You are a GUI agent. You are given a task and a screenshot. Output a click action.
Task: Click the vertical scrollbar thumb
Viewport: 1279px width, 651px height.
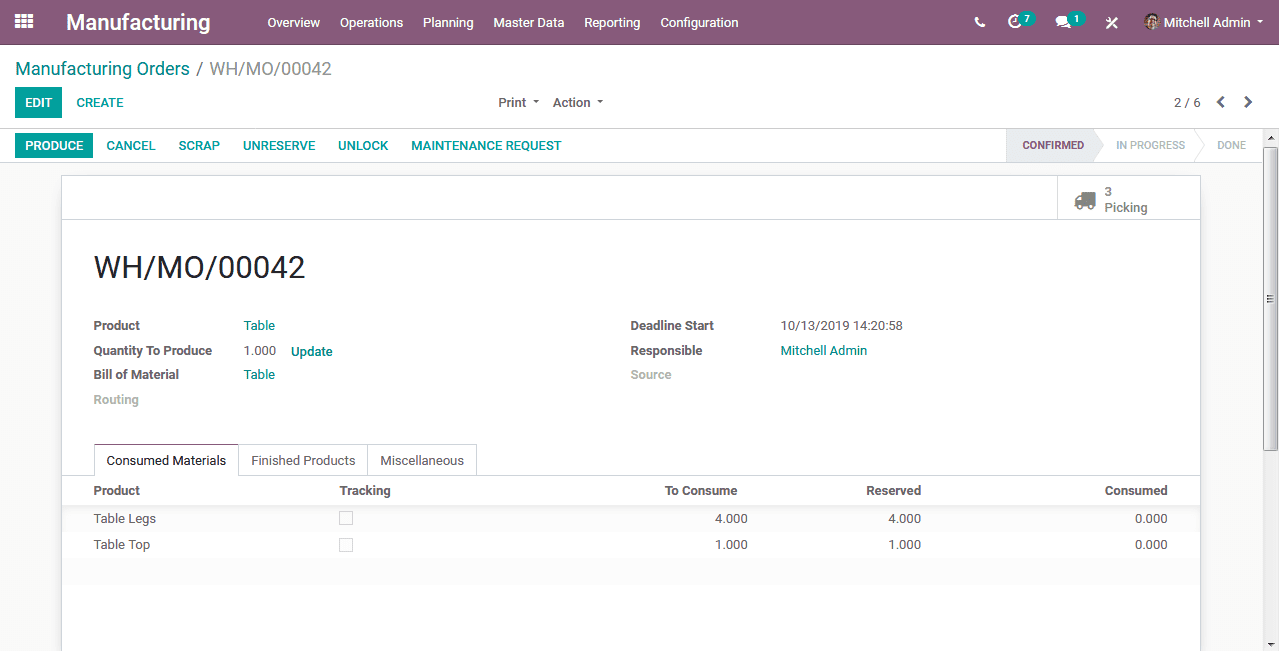coord(1270,297)
